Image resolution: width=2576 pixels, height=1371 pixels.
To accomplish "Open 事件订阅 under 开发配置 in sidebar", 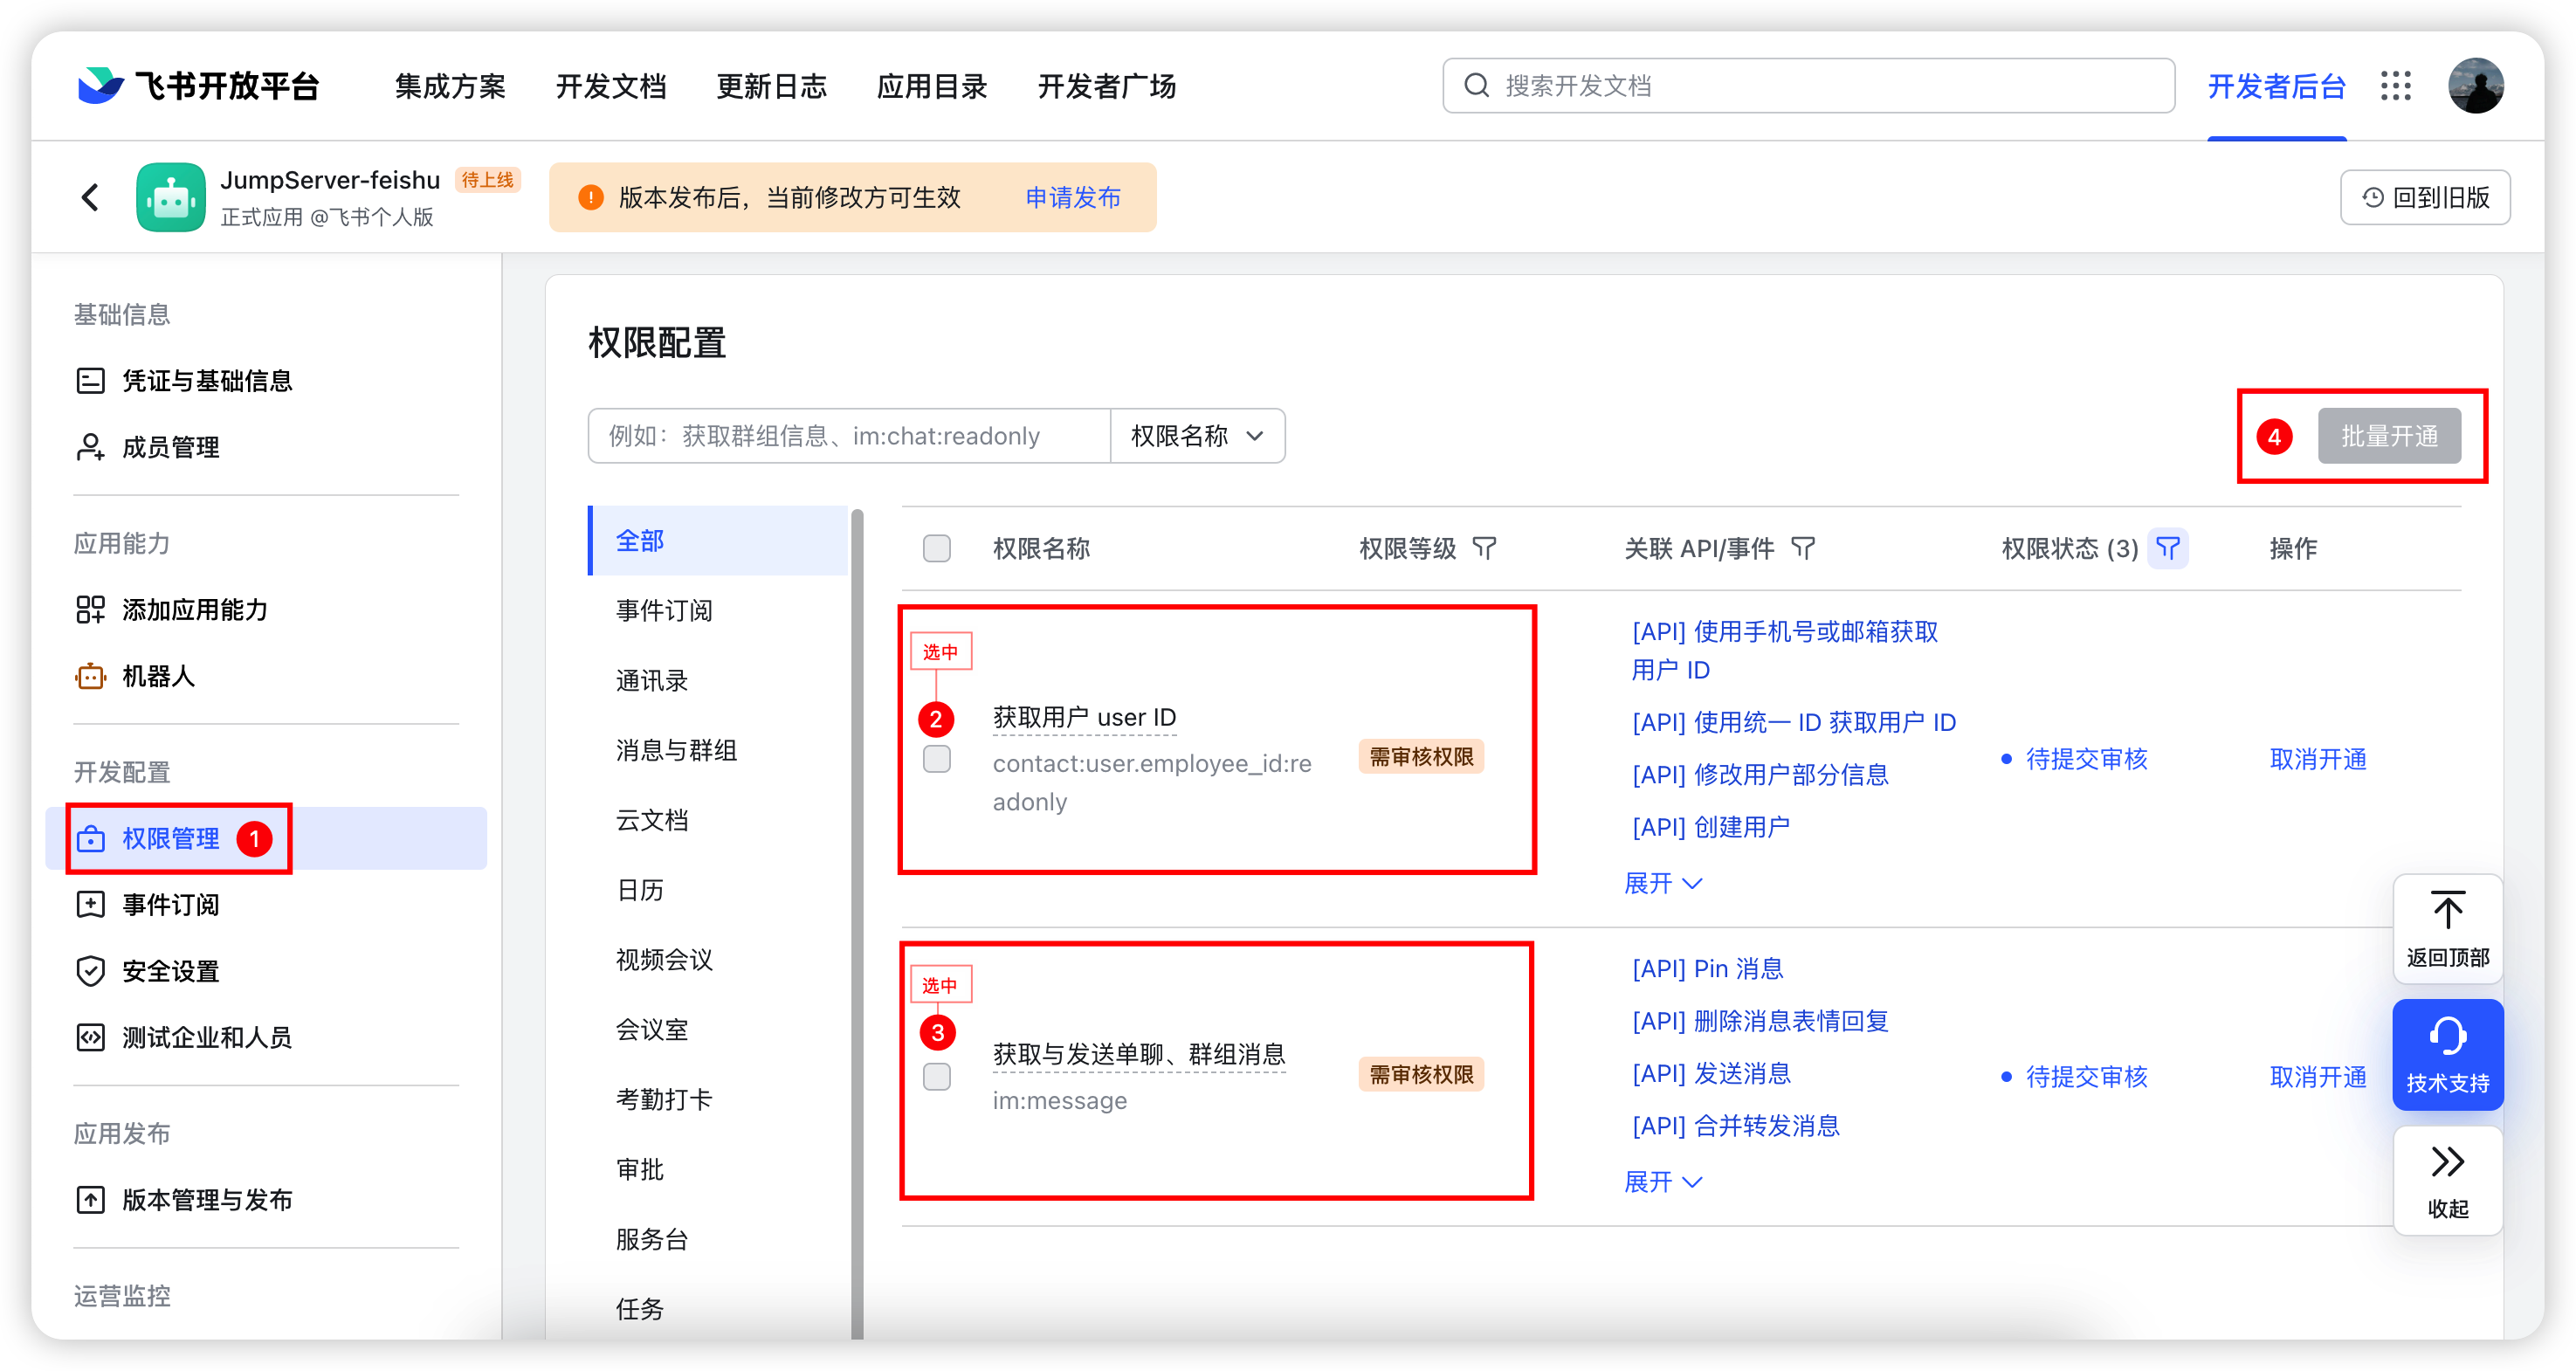I will [x=148, y=905].
